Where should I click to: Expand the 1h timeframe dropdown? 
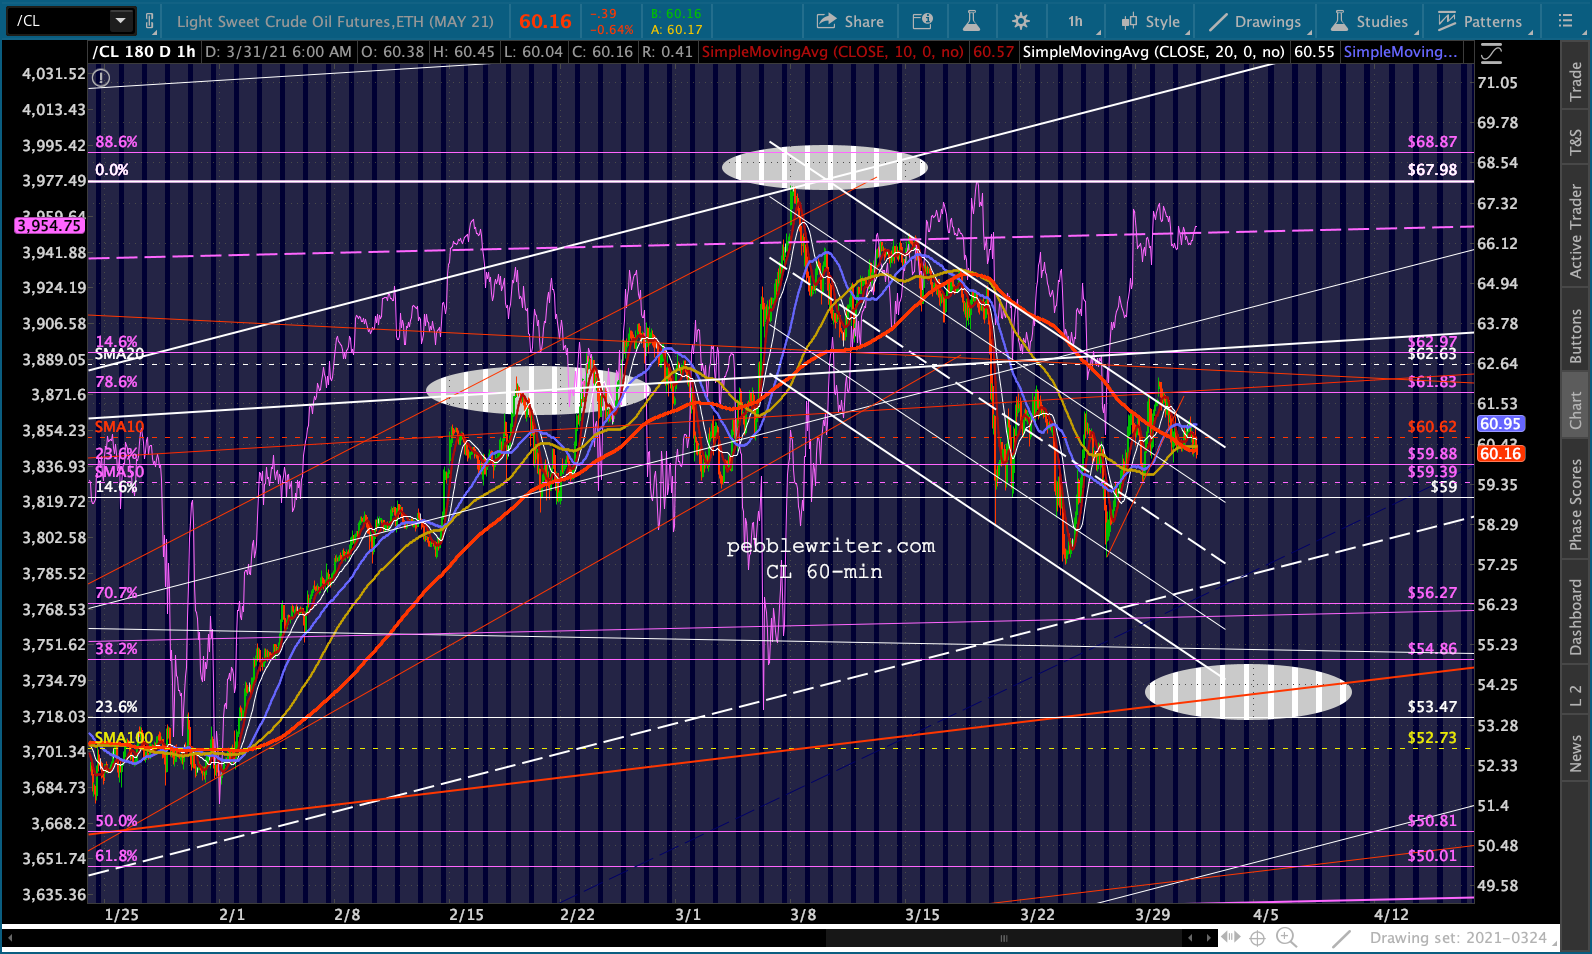pyautogui.click(x=1076, y=21)
